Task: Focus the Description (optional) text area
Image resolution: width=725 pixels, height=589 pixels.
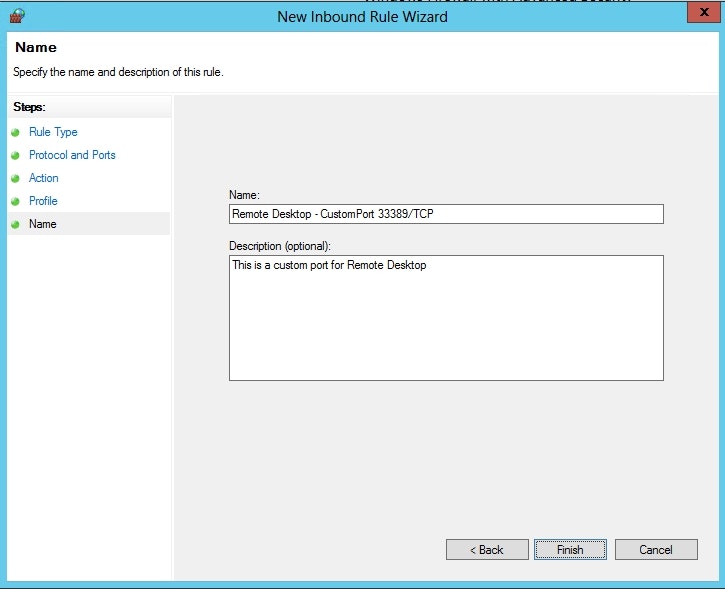Action: click(446, 318)
